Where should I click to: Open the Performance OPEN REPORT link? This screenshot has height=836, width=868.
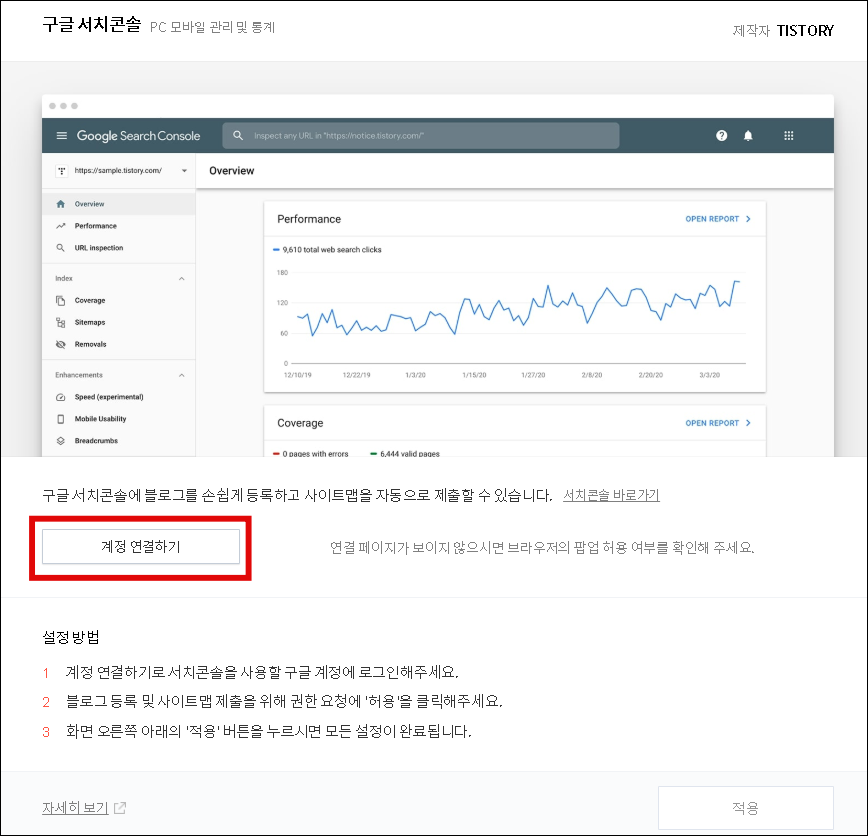tap(718, 219)
